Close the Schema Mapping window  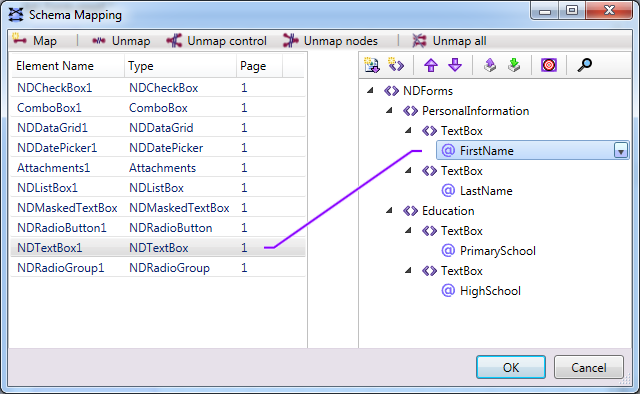pos(609,10)
